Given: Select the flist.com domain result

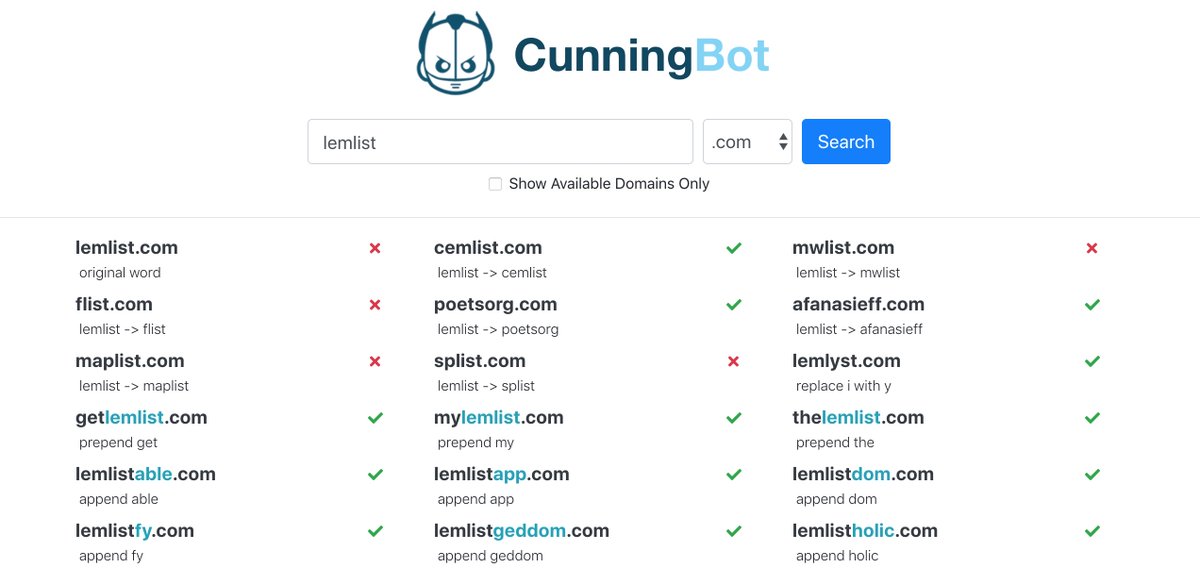Looking at the screenshot, I should pyautogui.click(x=114, y=304).
